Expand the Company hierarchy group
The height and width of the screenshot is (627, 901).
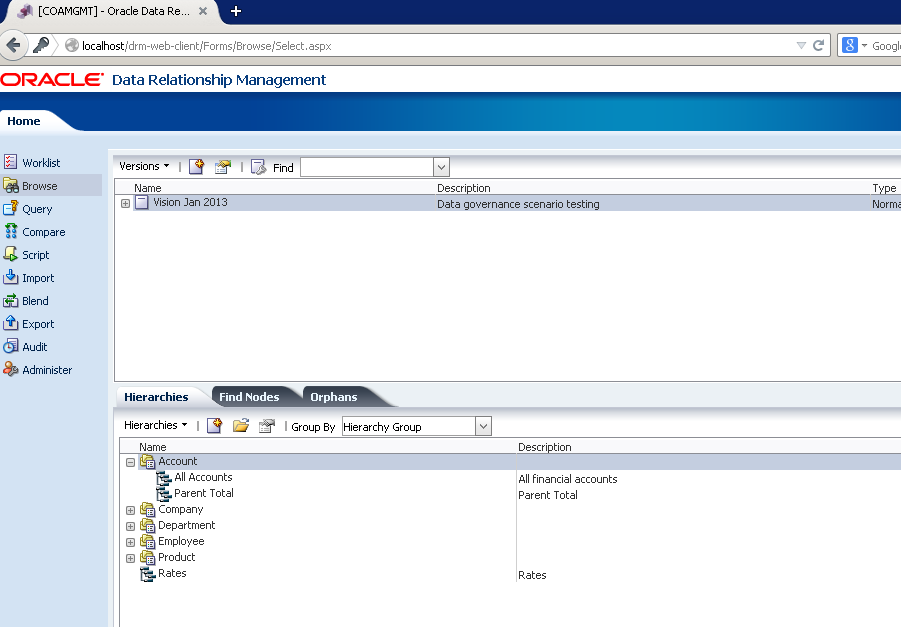[130, 510]
